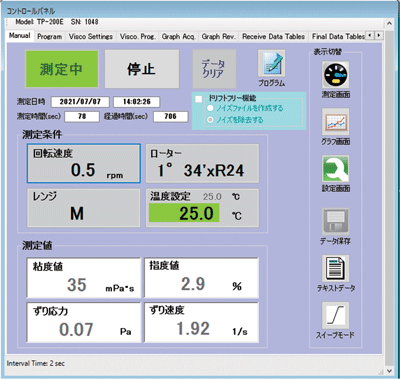Open the プログラム editor icon

point(271,64)
